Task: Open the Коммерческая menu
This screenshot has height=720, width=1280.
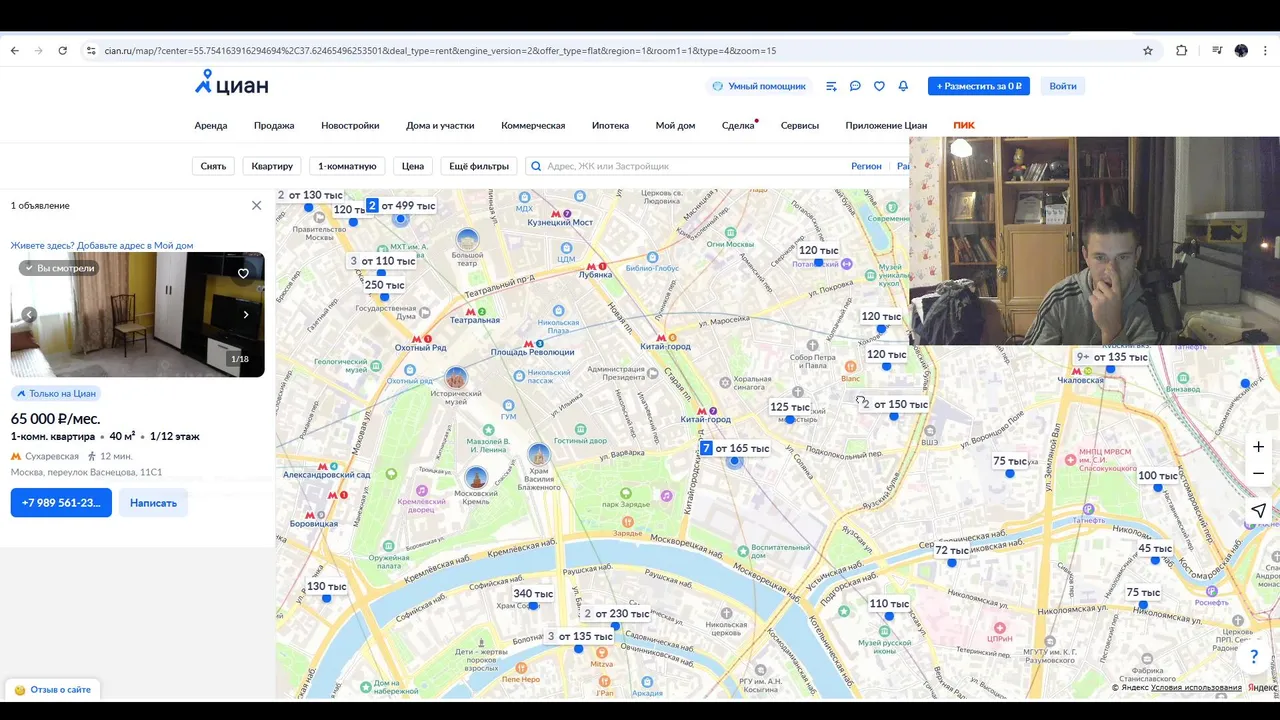Action: pos(533,125)
